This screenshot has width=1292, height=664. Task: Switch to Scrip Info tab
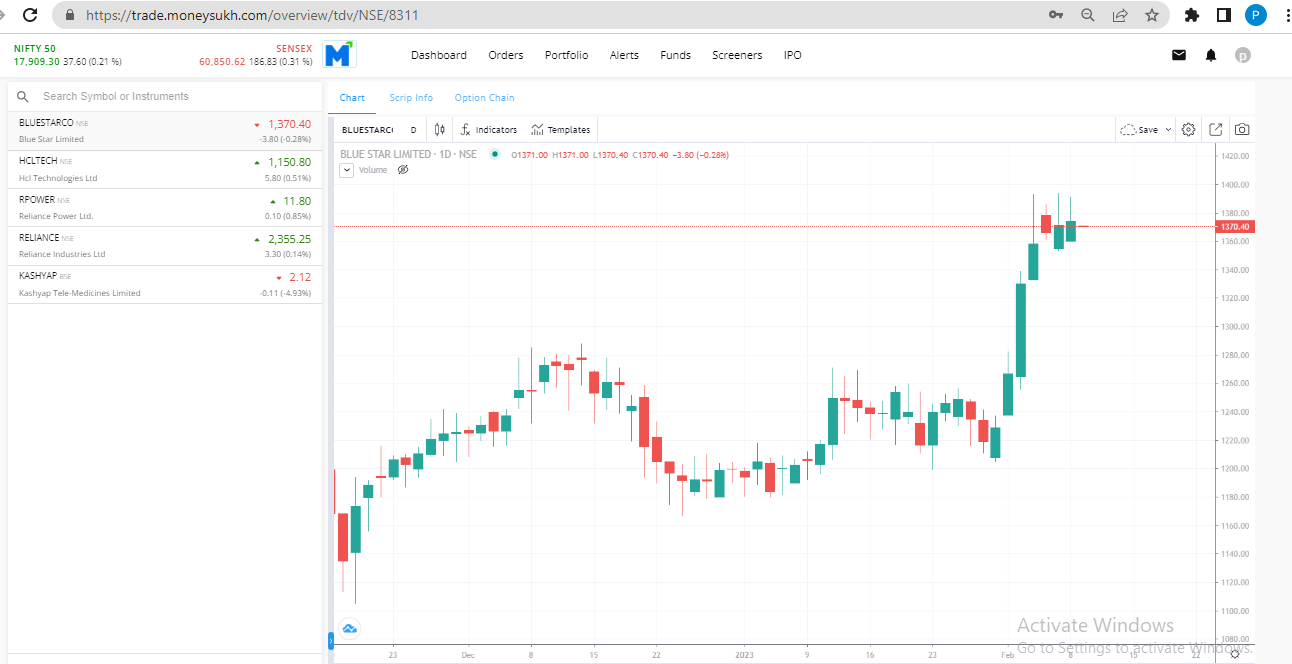click(x=411, y=97)
